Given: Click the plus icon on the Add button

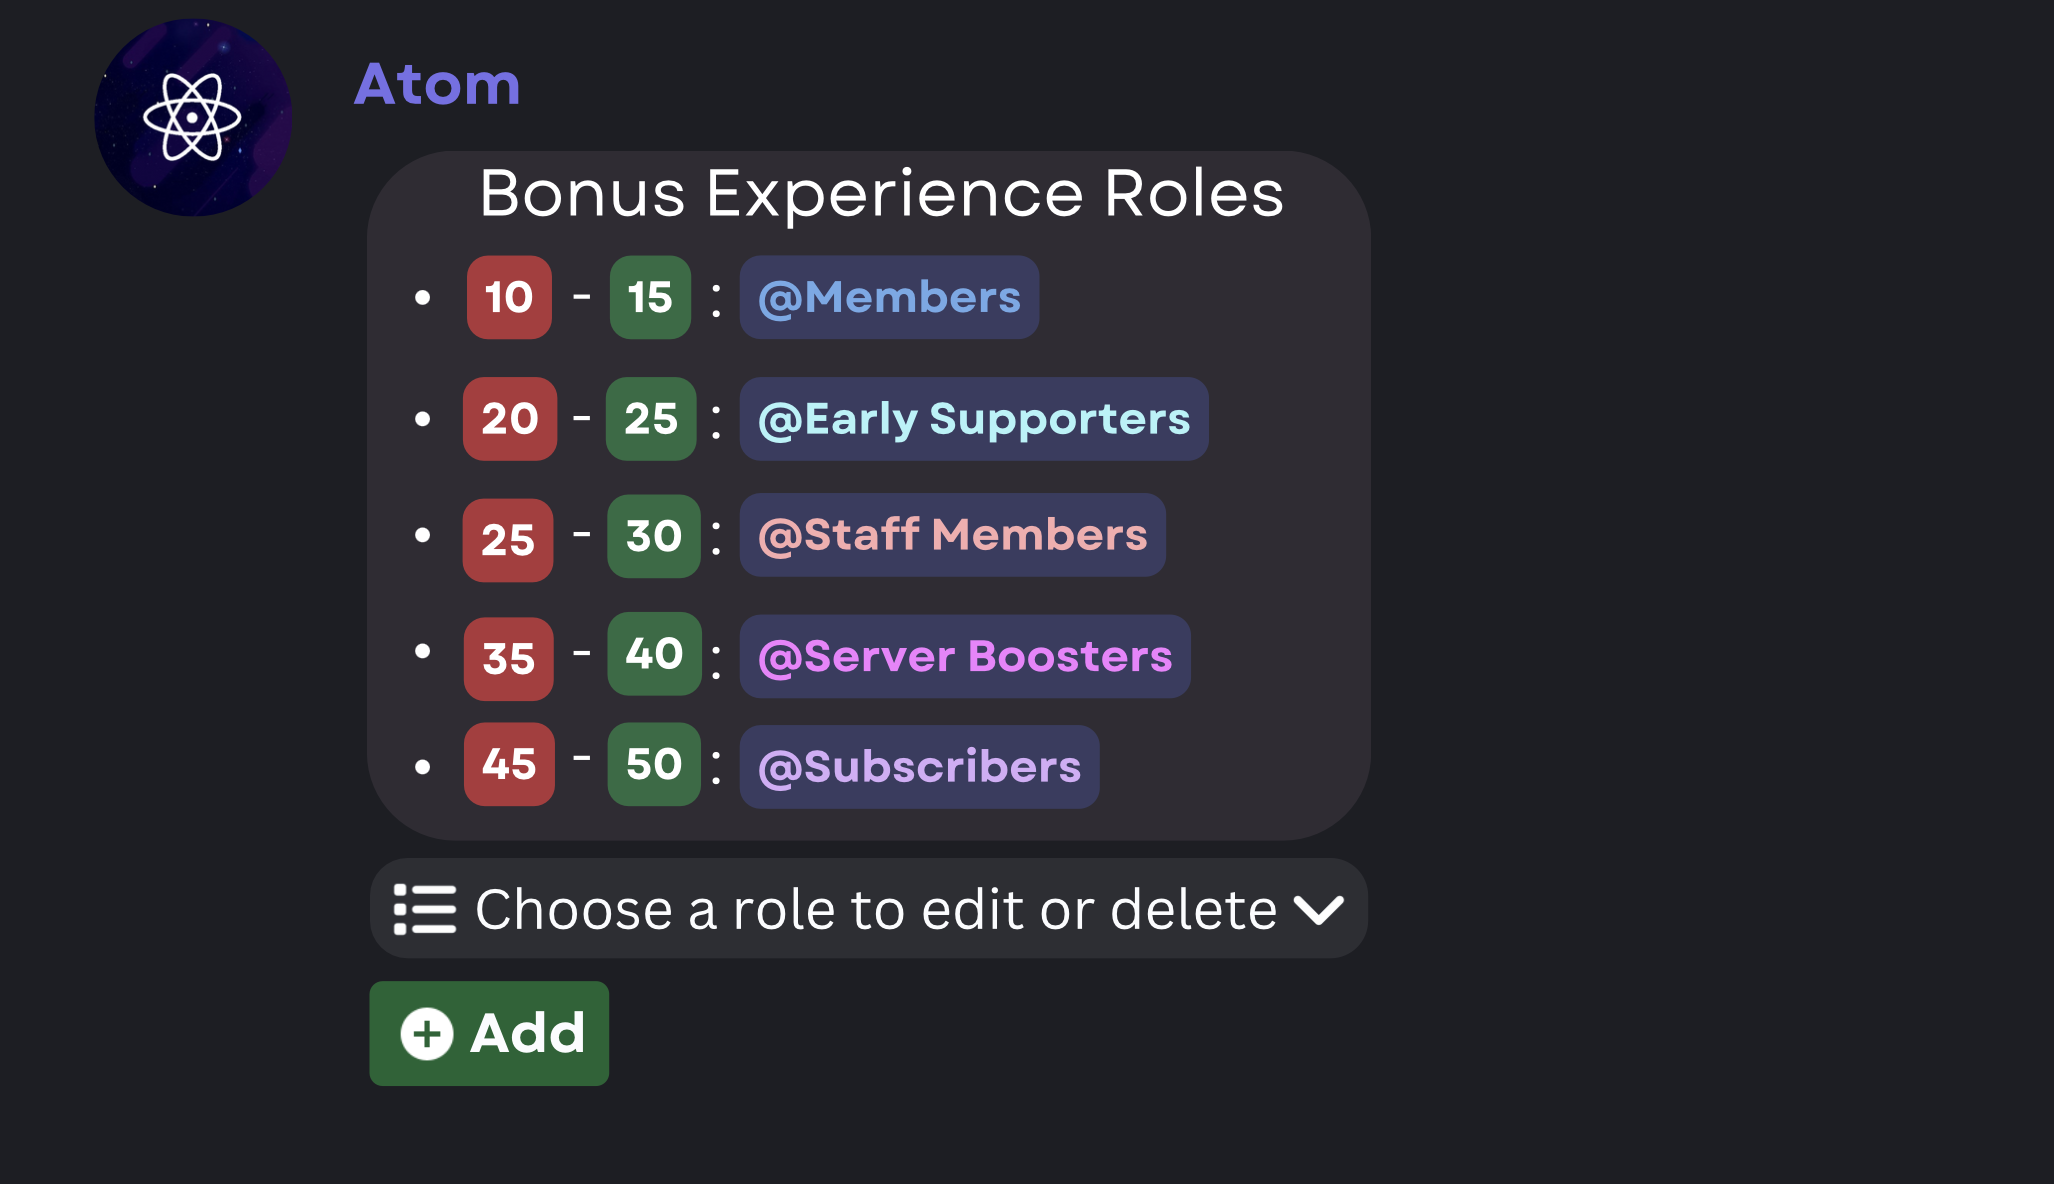Looking at the screenshot, I should (x=427, y=1032).
